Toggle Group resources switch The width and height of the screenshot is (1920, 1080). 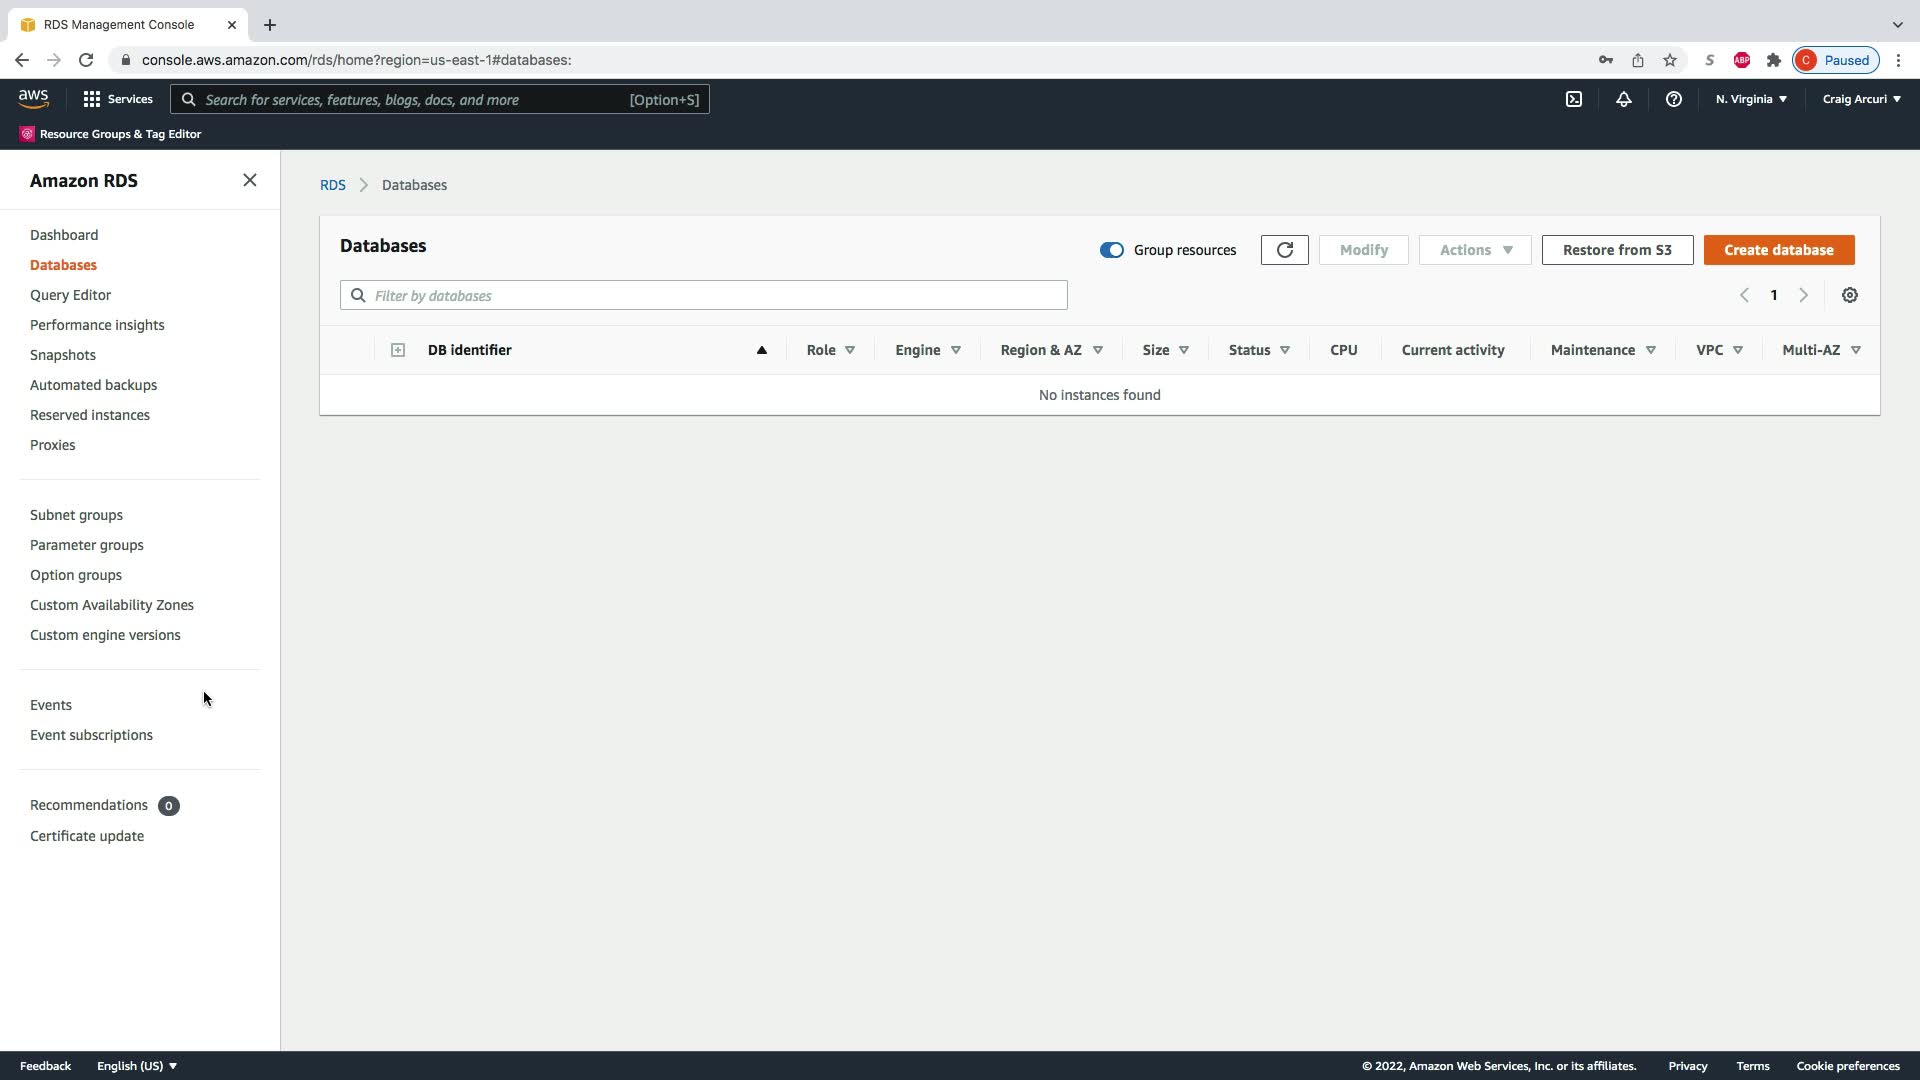[x=1111, y=250]
